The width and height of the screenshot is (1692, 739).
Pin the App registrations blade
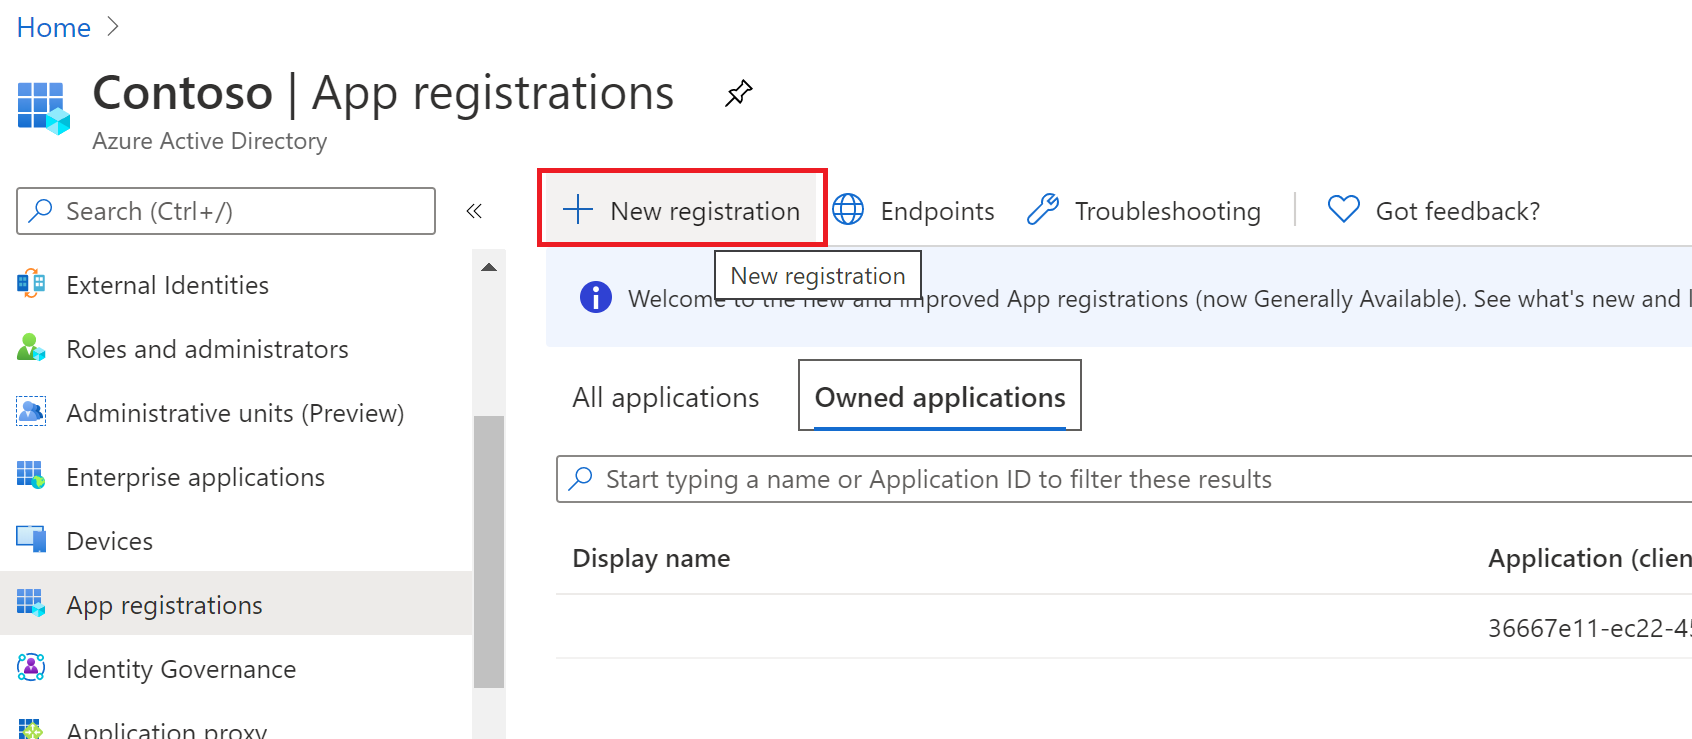(x=738, y=94)
